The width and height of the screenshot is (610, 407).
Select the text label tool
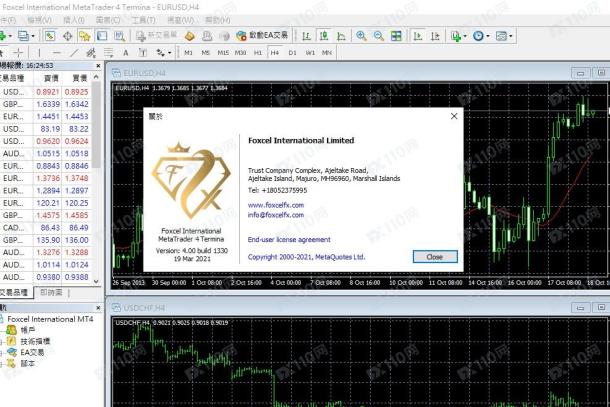143,53
